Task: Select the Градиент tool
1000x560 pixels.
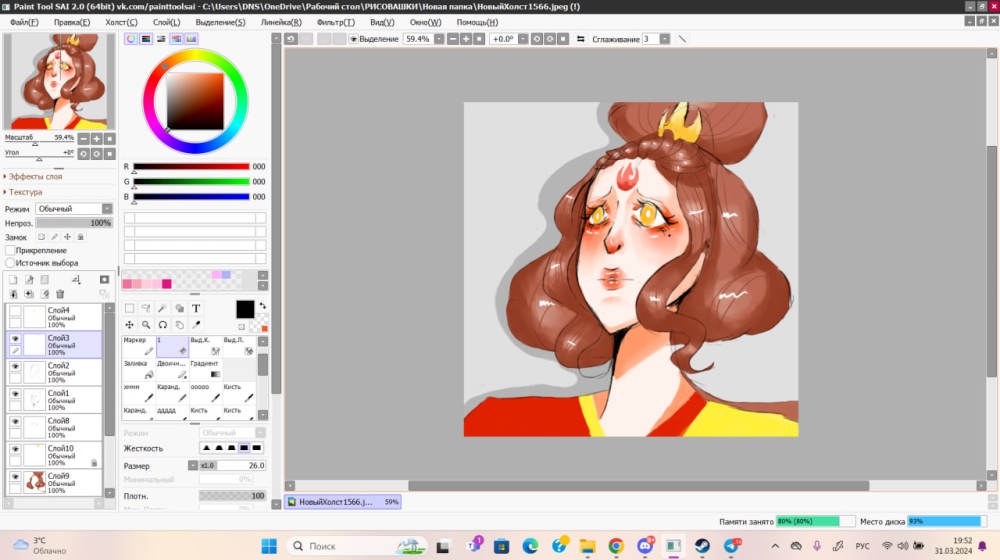Action: (206, 370)
